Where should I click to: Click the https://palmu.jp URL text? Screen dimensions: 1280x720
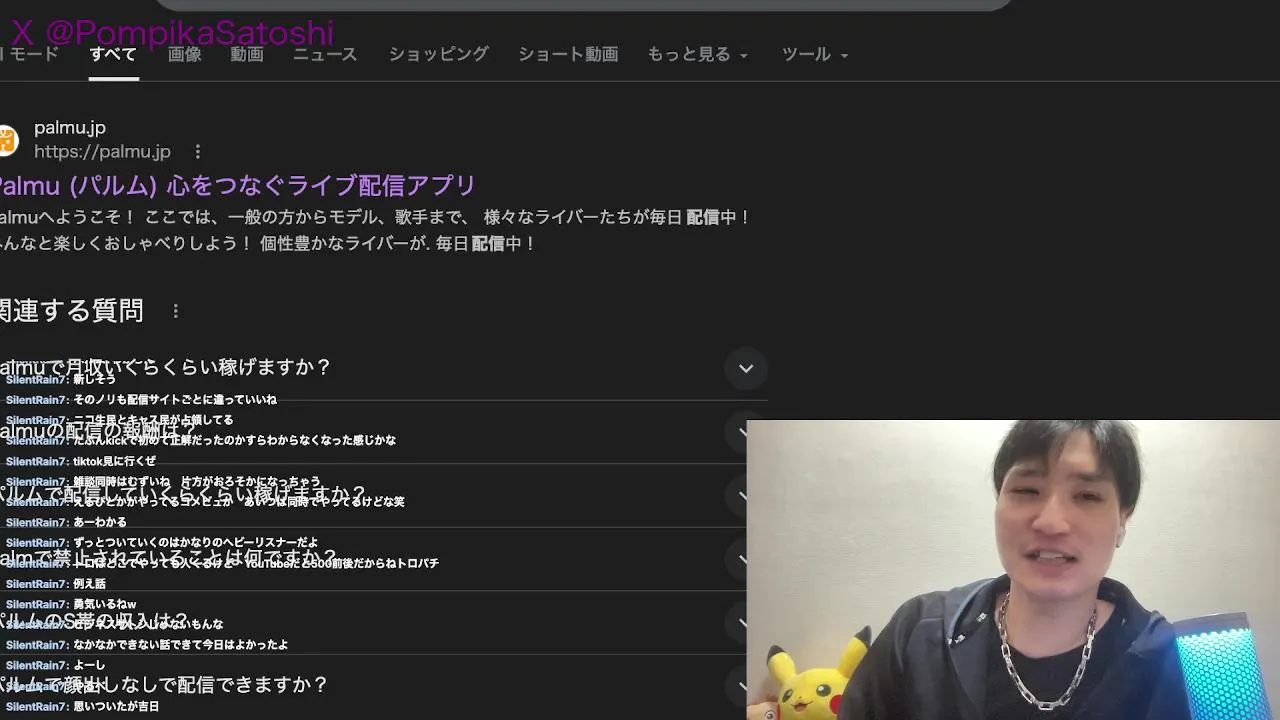pyautogui.click(x=102, y=152)
